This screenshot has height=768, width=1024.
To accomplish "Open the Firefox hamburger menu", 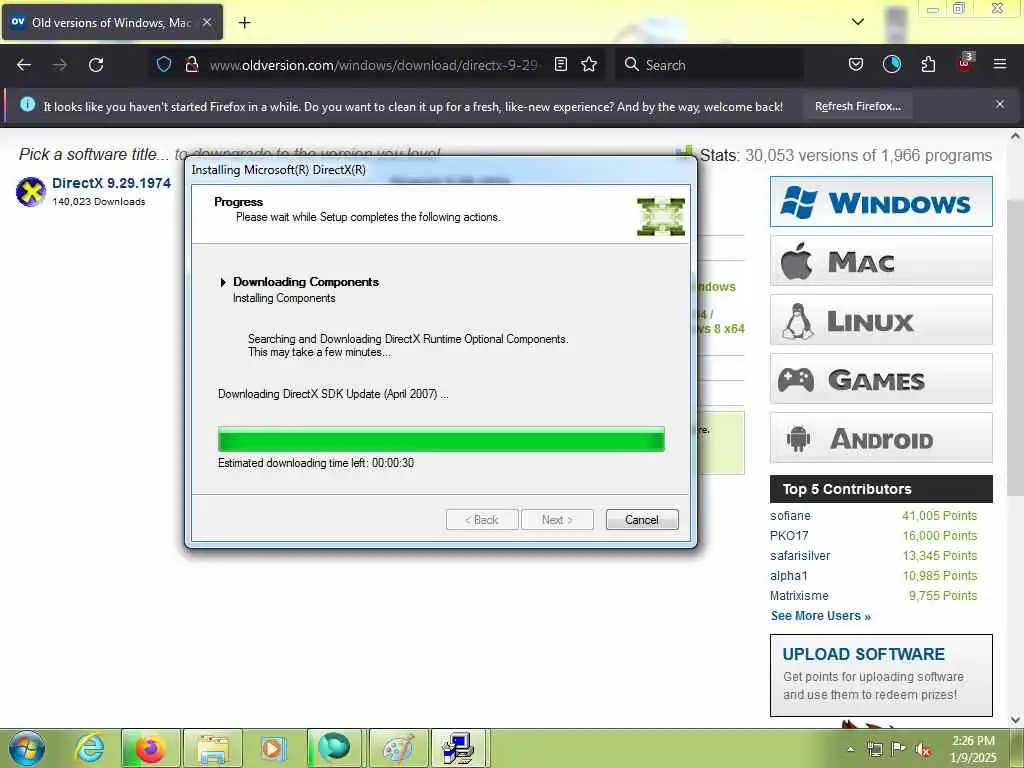I will (999, 64).
